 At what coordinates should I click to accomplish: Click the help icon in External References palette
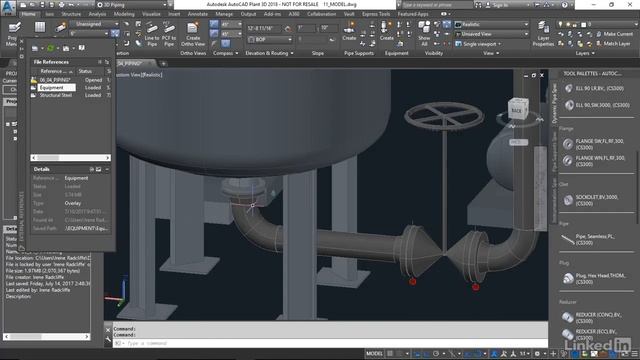click(82, 48)
